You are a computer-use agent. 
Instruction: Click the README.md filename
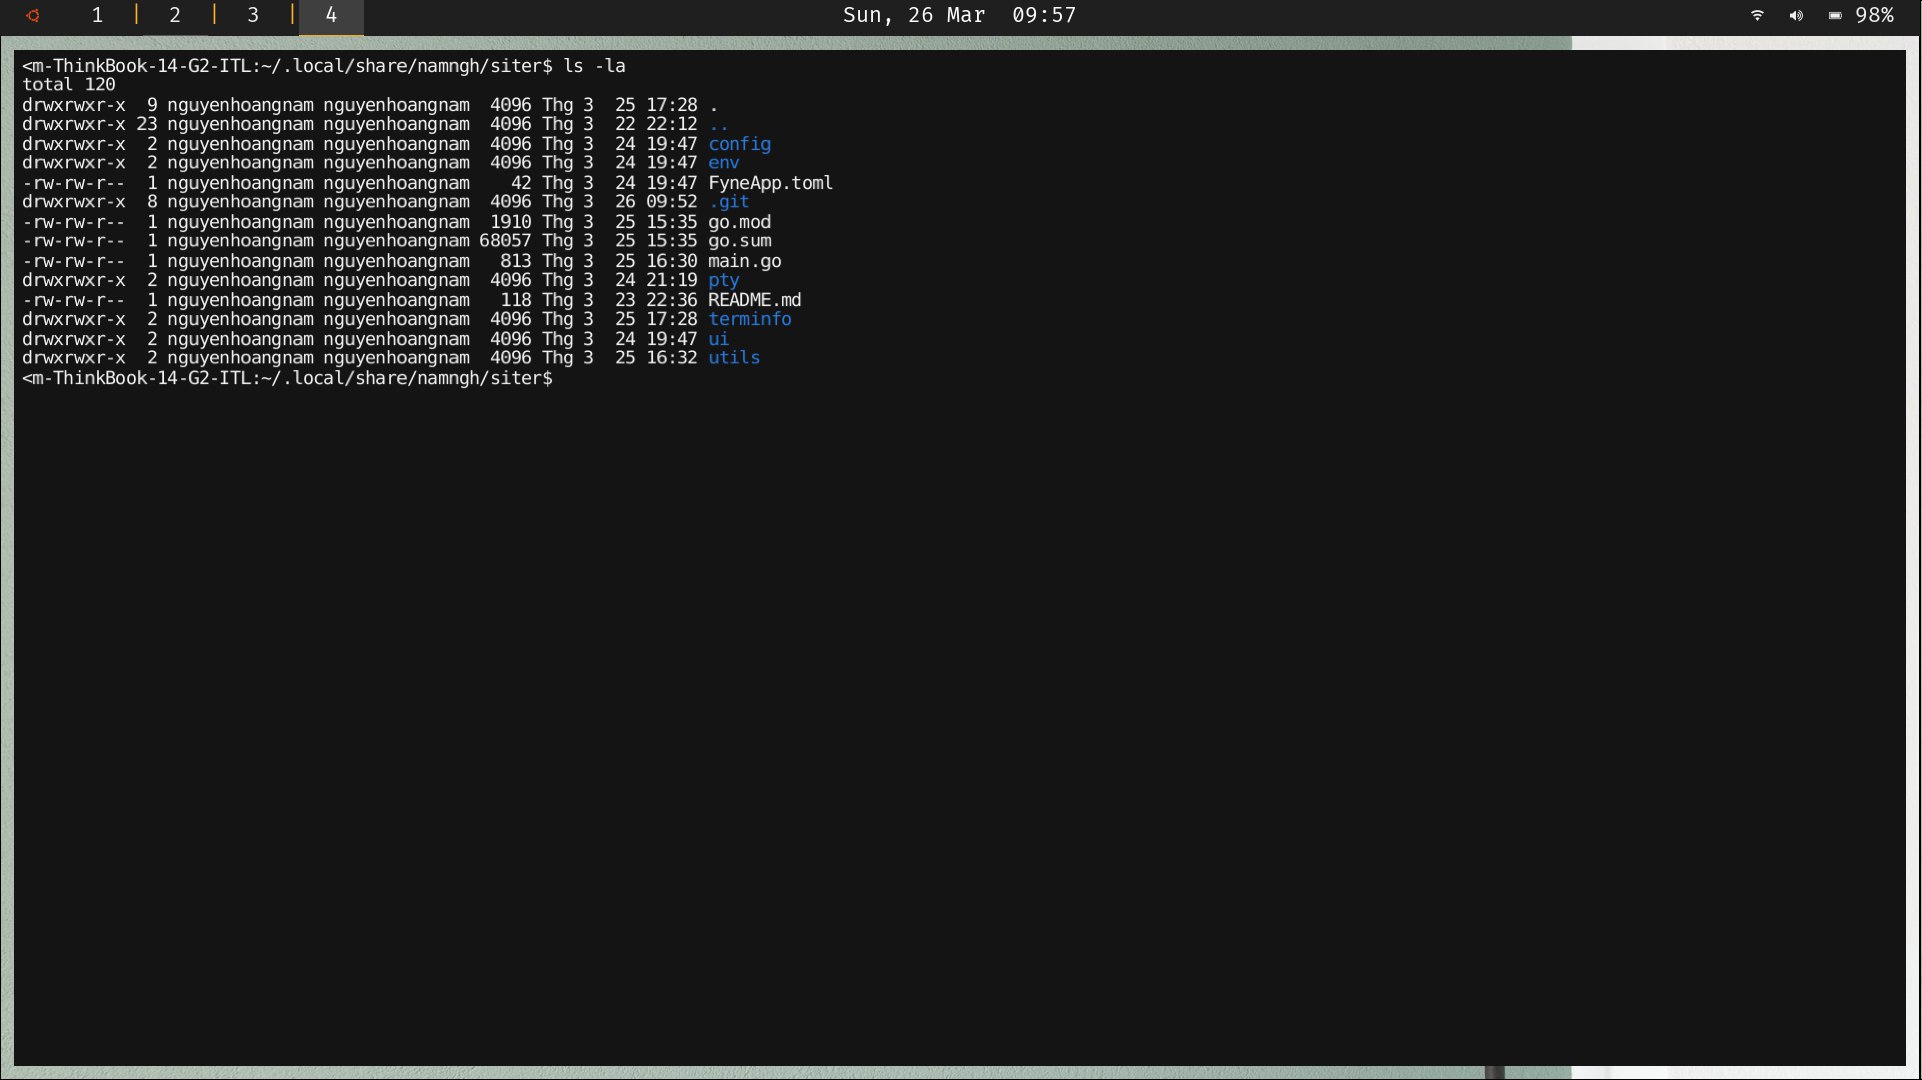click(754, 300)
